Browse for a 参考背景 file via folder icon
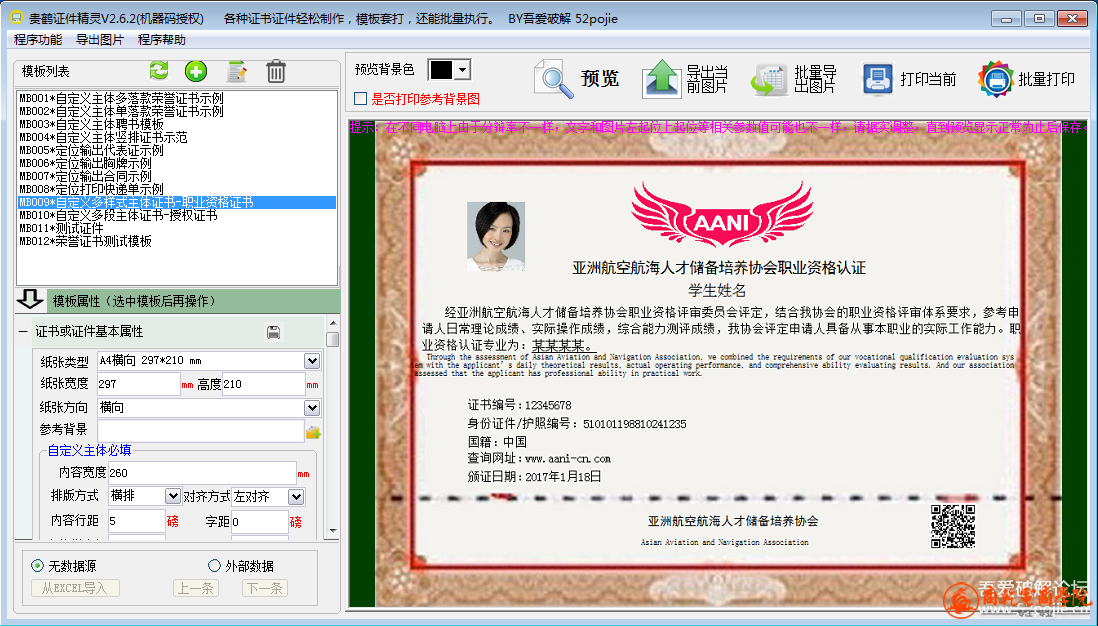The image size is (1098, 626). pos(313,432)
